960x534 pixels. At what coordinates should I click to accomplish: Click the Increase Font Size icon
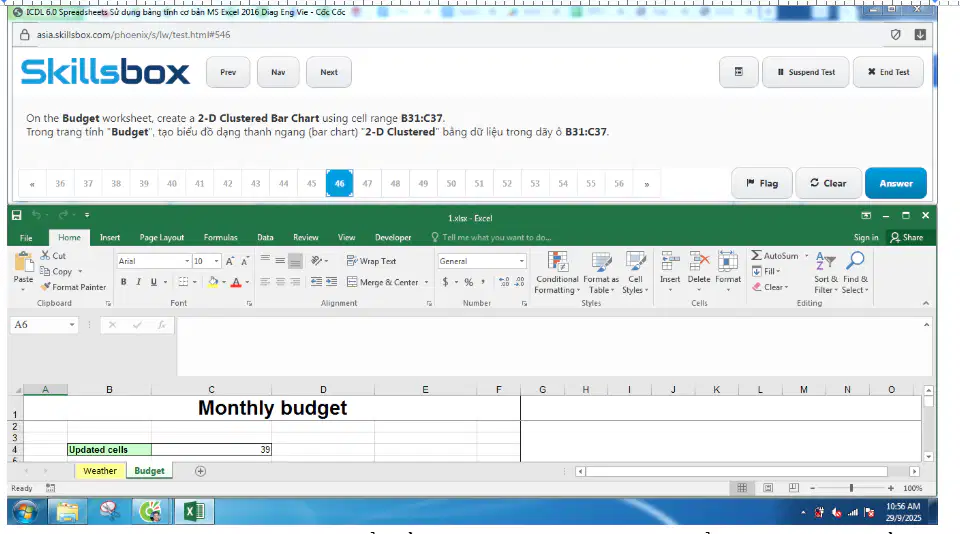[x=230, y=261]
